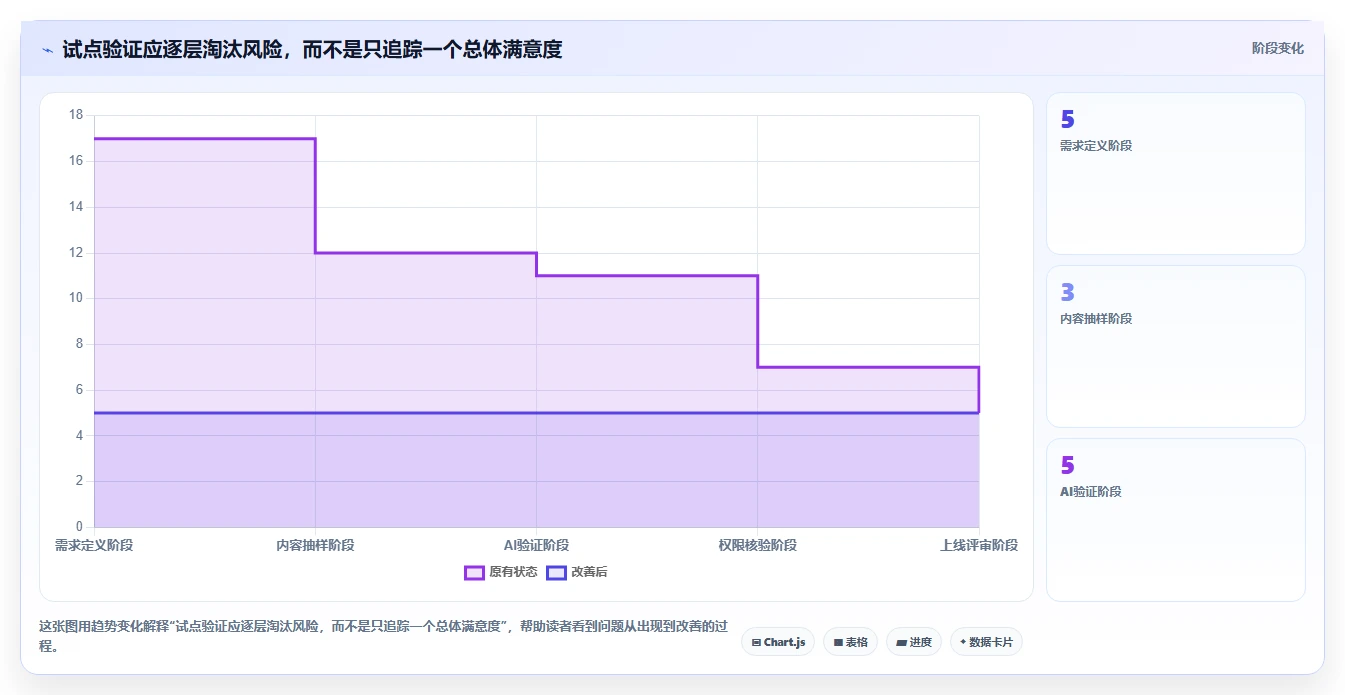Click the star icon in 数据卡片 tag

pyautogui.click(x=963, y=642)
